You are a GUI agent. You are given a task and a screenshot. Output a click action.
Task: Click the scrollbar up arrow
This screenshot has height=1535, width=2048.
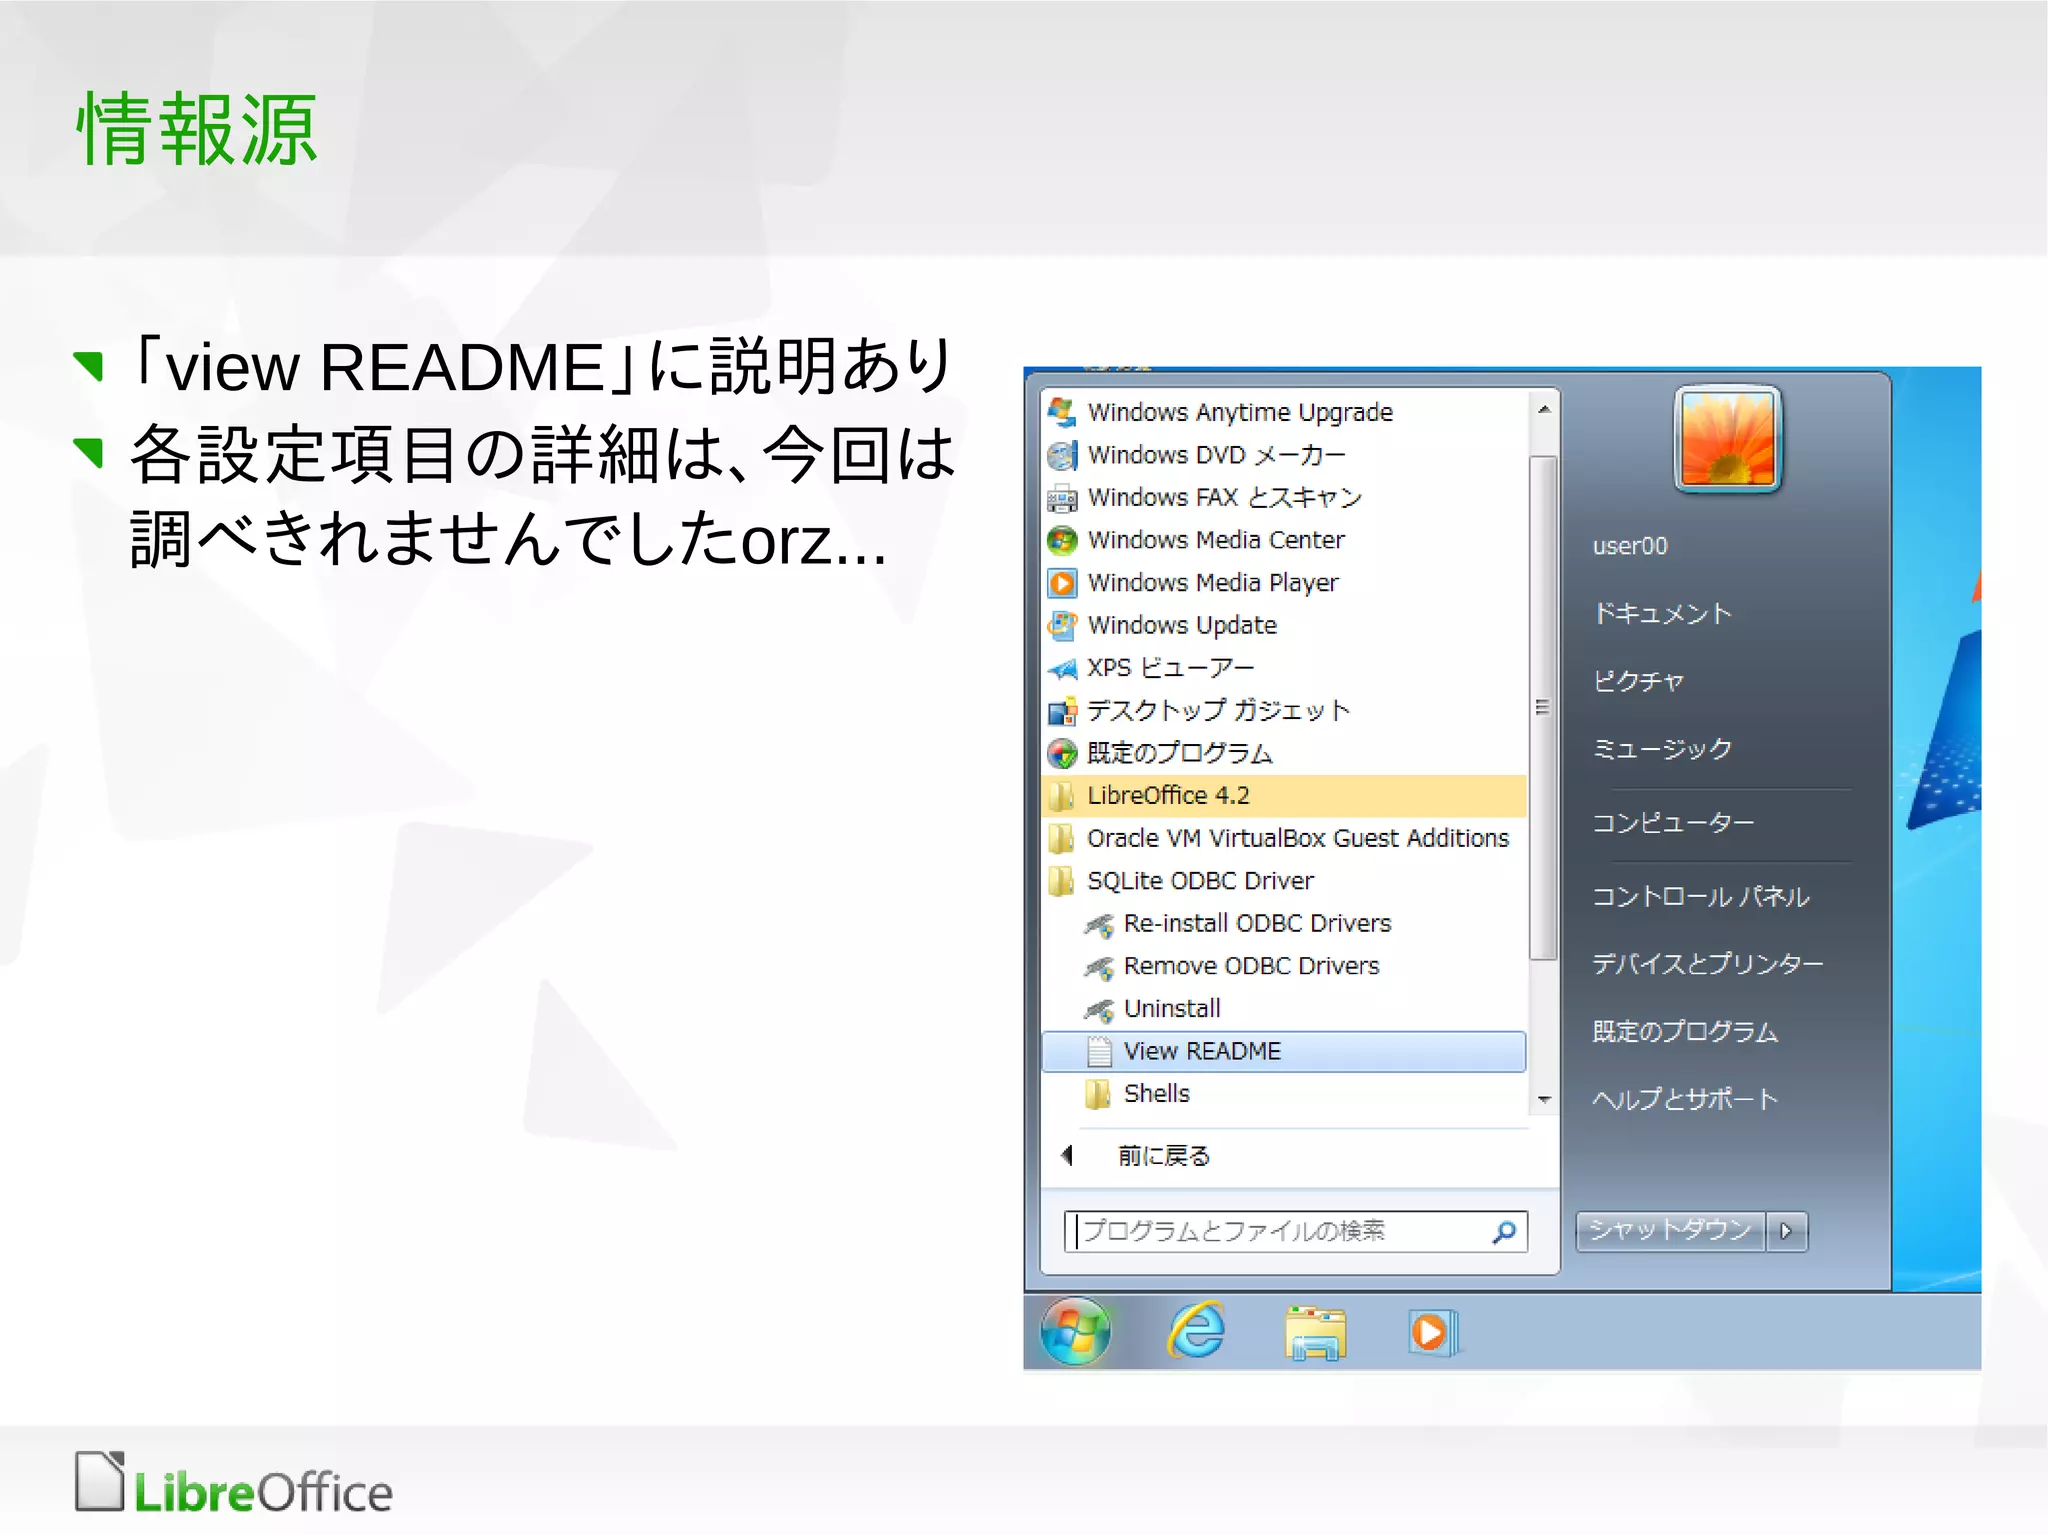pyautogui.click(x=1544, y=409)
